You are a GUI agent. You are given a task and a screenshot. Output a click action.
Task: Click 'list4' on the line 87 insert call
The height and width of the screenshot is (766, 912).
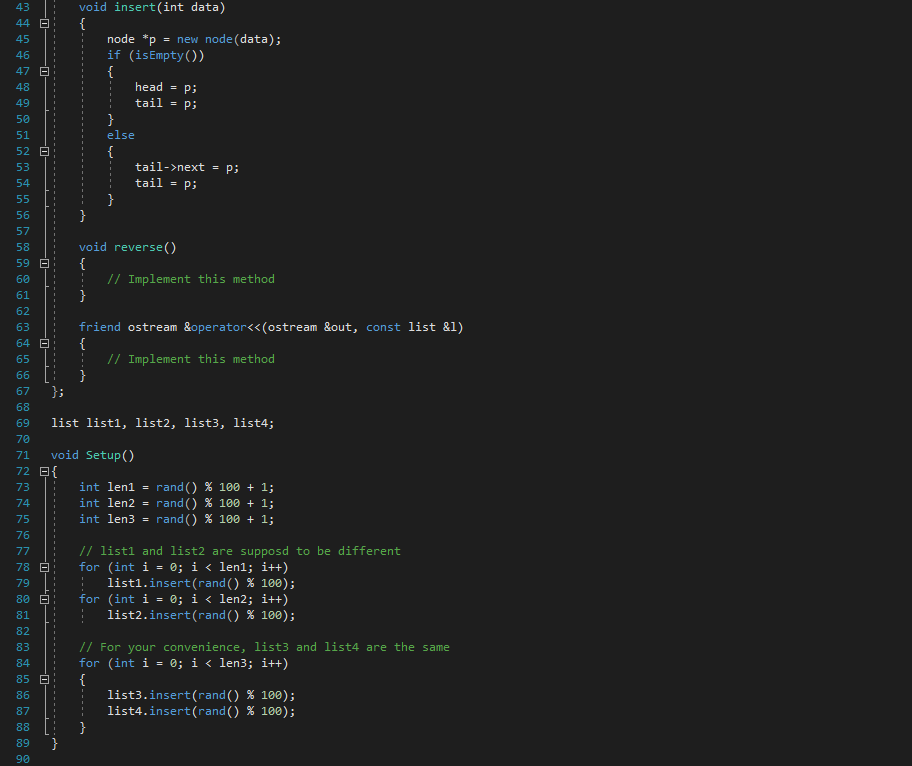(124, 711)
